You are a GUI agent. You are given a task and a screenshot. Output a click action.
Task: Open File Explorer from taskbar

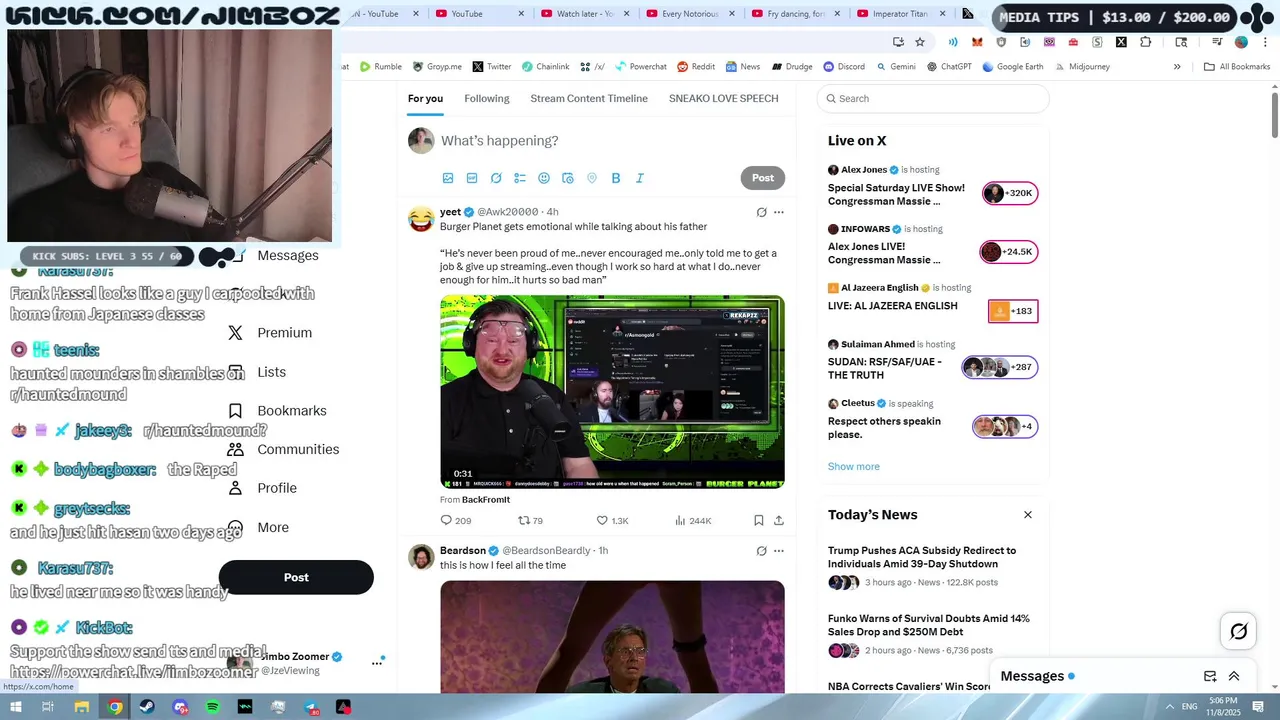[x=81, y=707]
